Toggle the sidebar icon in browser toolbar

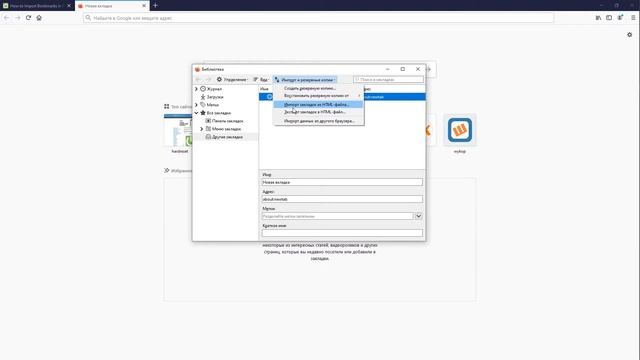(609, 18)
